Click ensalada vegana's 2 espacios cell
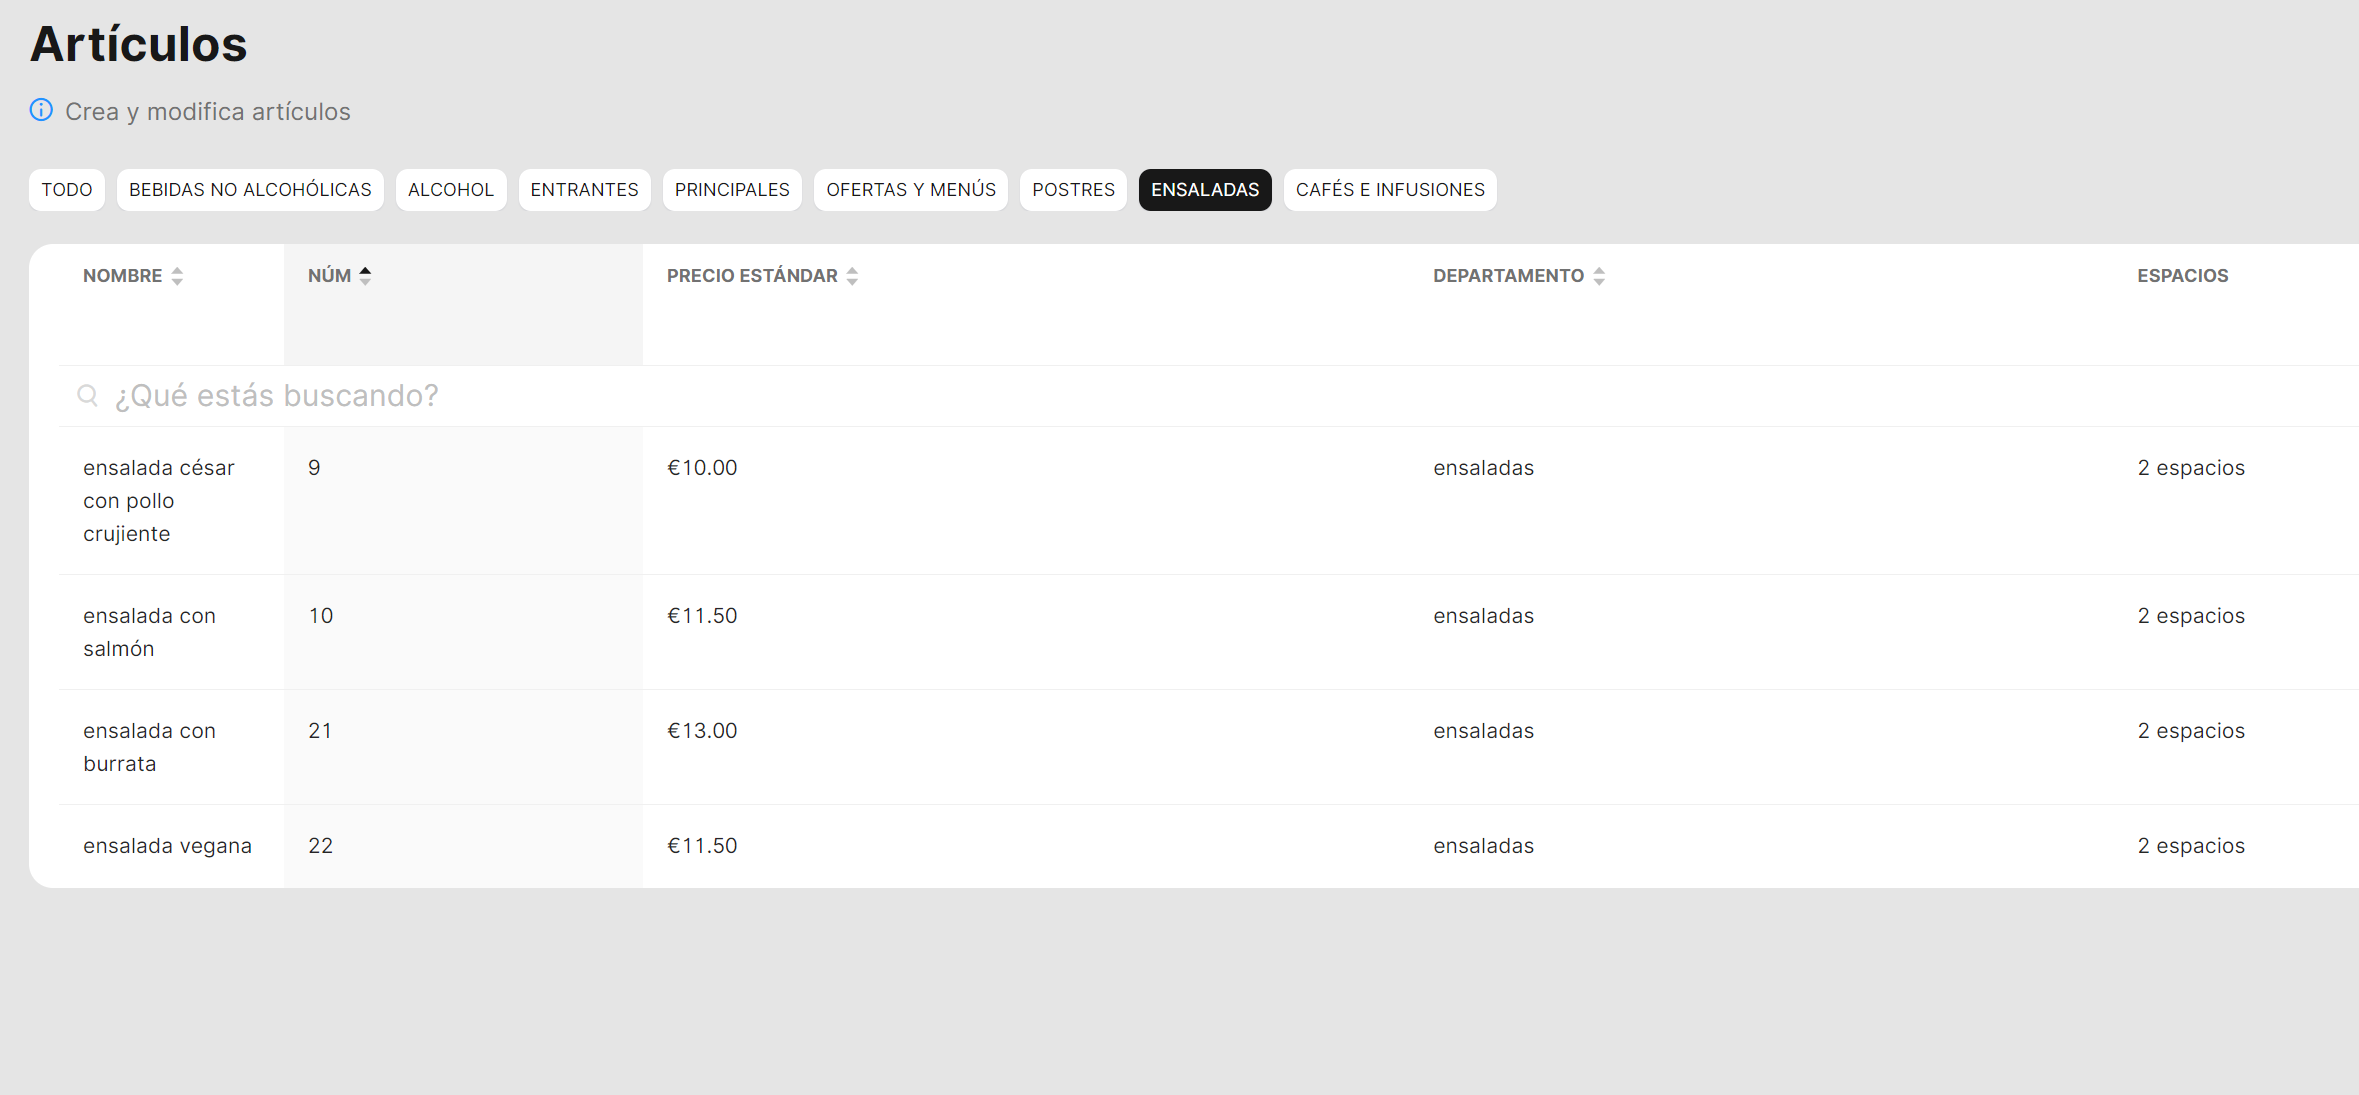2359x1095 pixels. pyautogui.click(x=2191, y=846)
